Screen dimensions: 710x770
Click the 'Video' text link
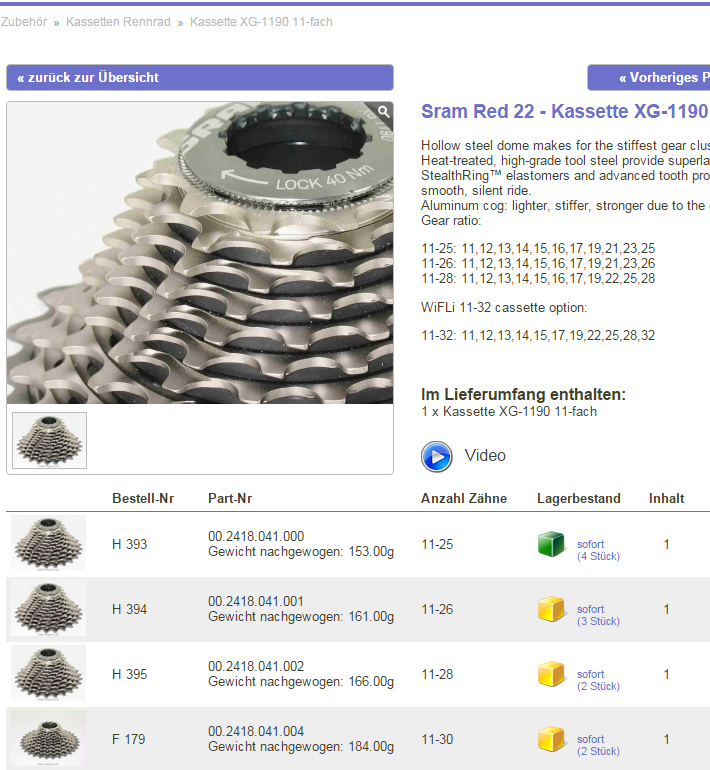pos(485,456)
